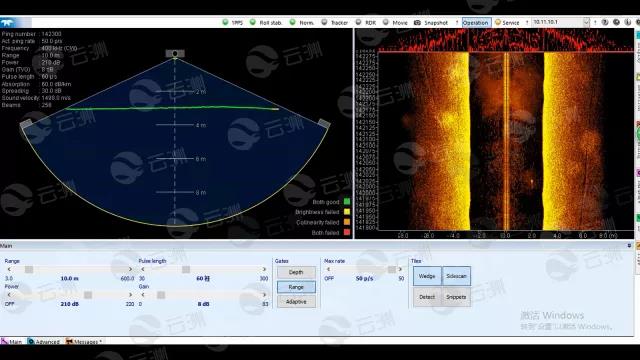This screenshot has height=360, width=640.
Task: Take a Snapshot with camera icon
Action: pyautogui.click(x=417, y=22)
